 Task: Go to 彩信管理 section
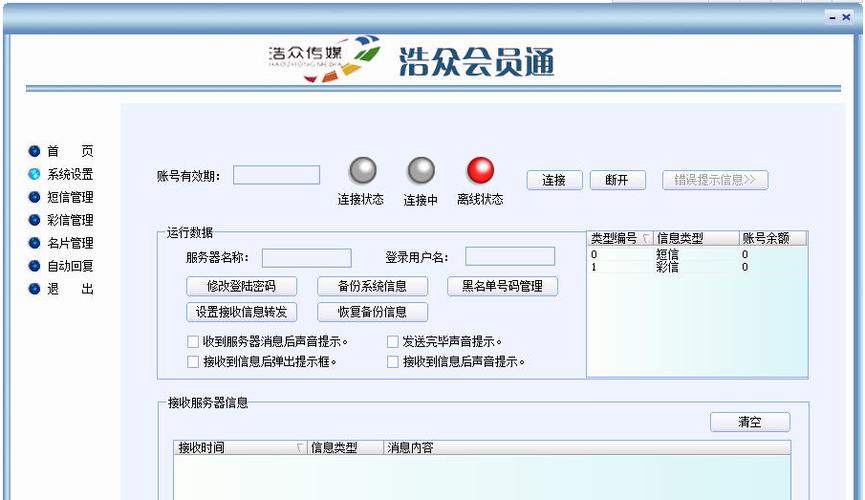[x=70, y=220]
